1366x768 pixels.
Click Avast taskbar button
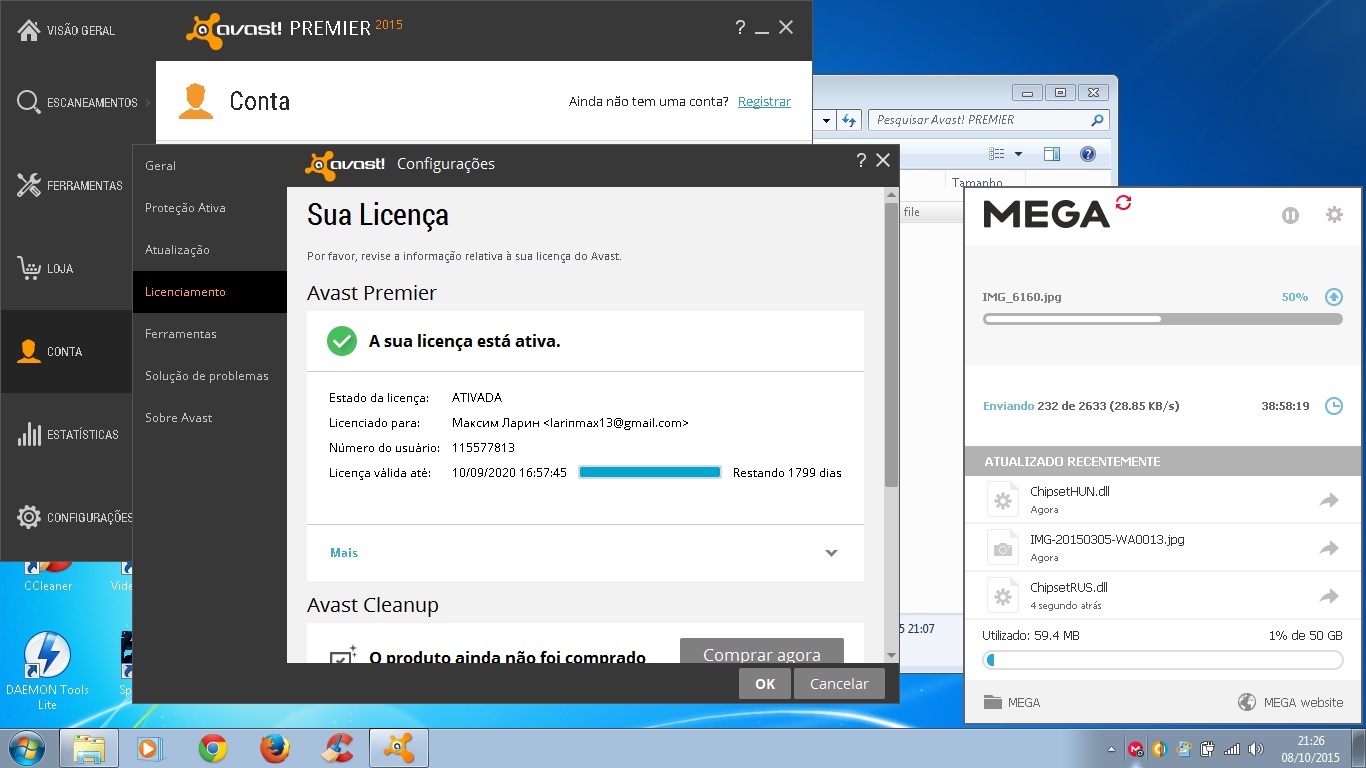click(400, 748)
